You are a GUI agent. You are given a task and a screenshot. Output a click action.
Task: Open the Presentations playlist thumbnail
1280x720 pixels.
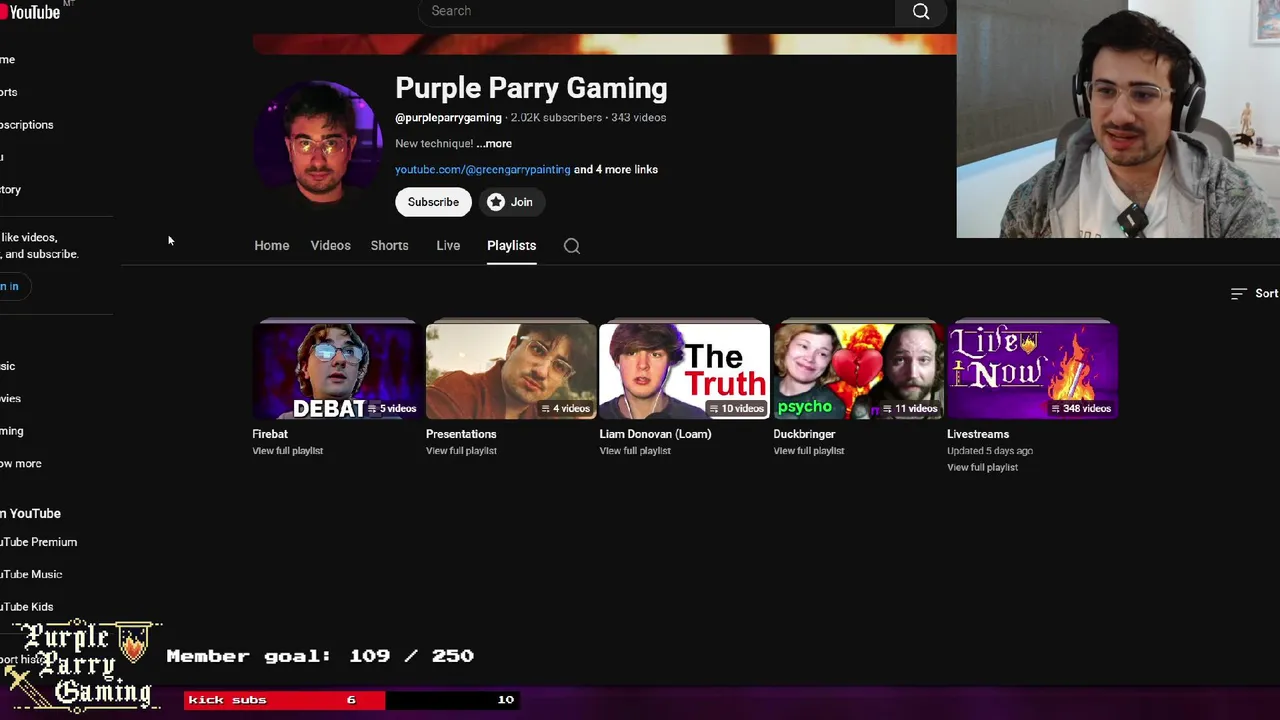tap(511, 371)
